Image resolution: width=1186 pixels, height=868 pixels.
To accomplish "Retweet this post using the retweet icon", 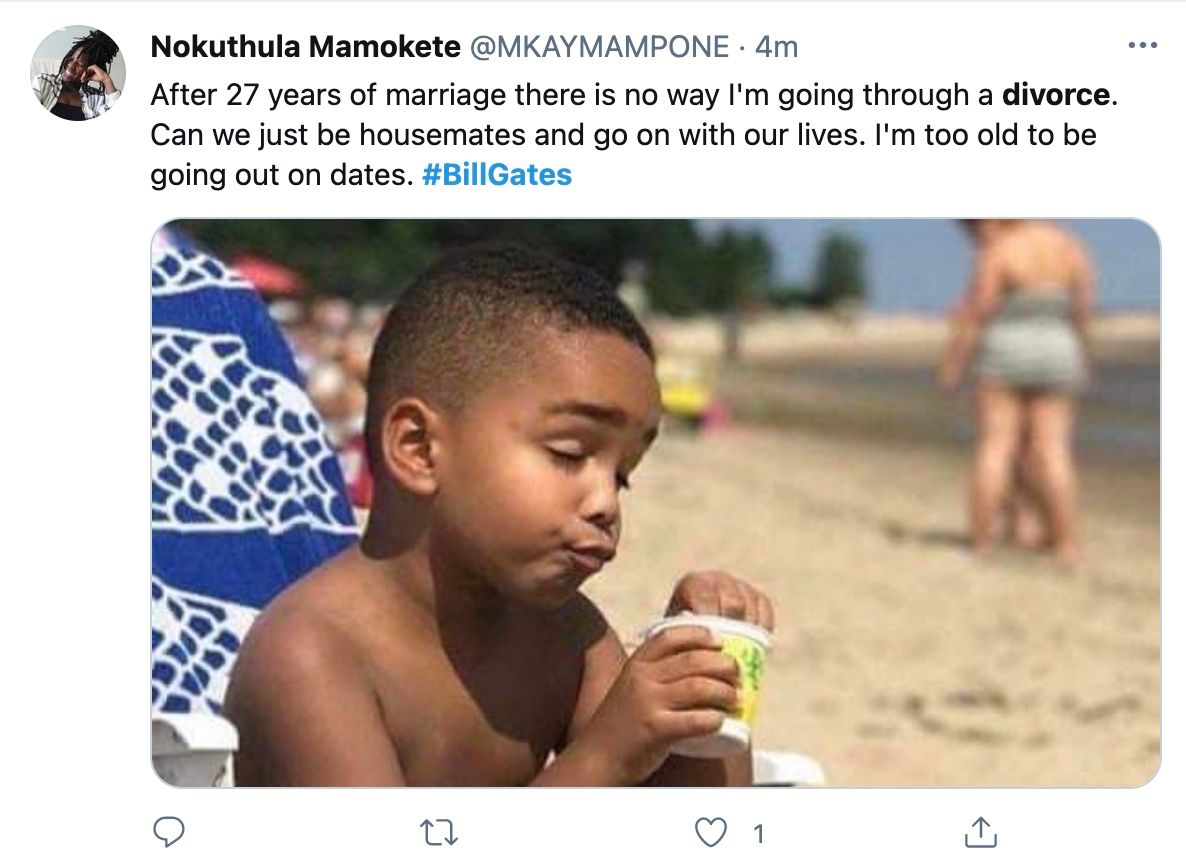I will tap(439, 832).
